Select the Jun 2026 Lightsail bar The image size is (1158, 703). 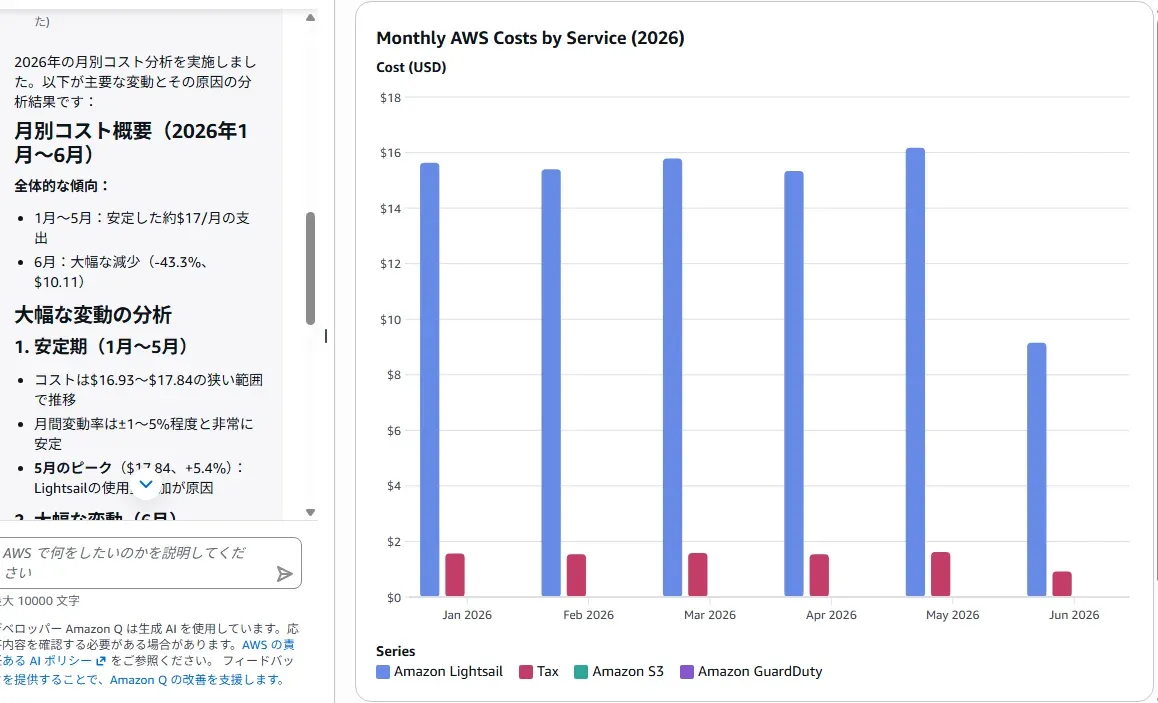tap(1036, 470)
